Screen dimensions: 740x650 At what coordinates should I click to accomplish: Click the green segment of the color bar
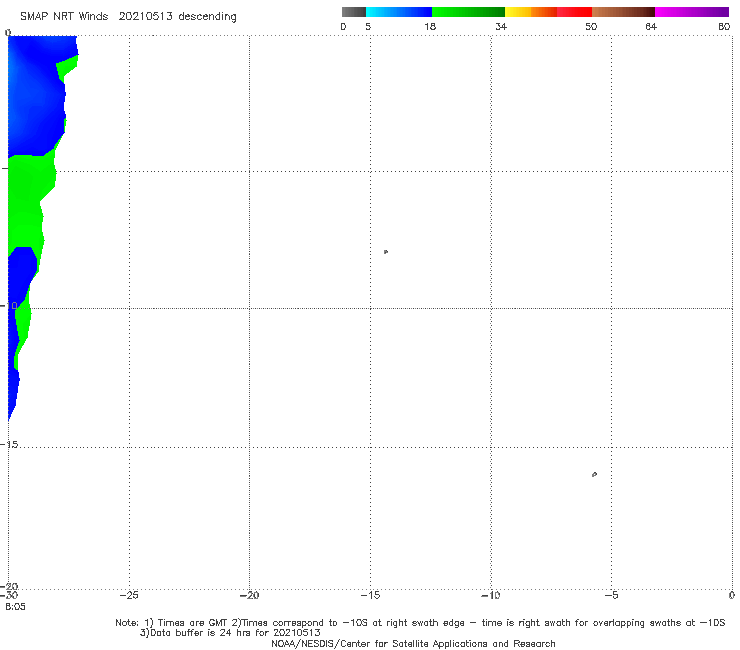(468, 12)
